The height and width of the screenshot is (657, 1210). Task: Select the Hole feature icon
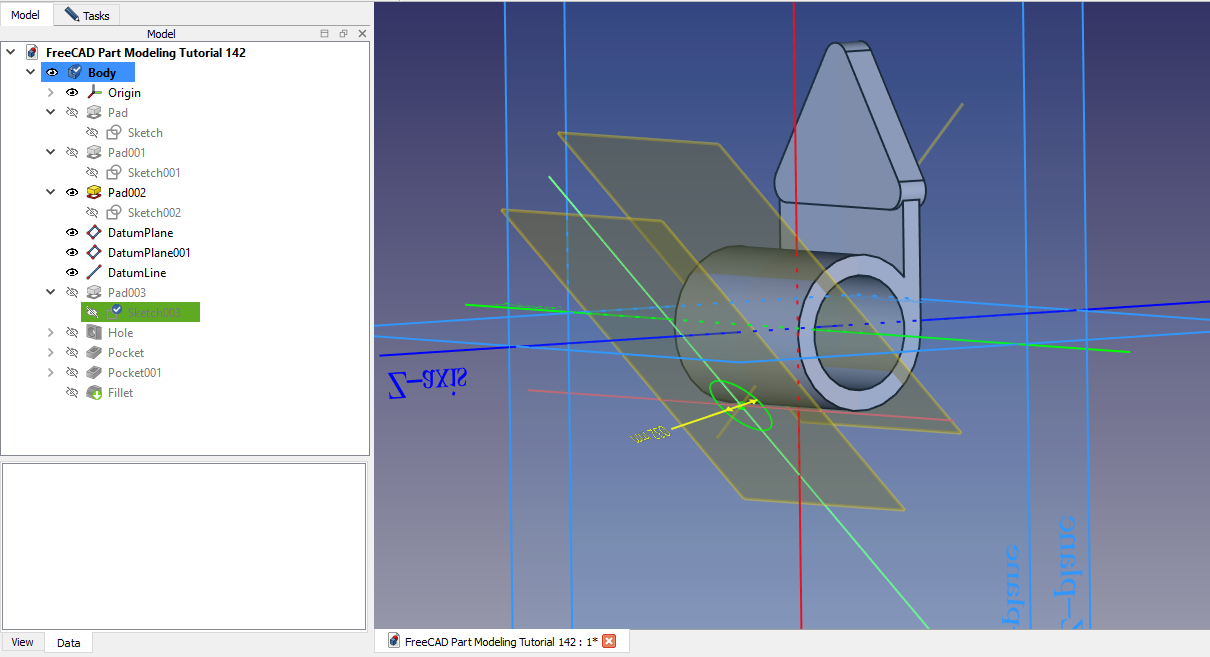tap(95, 333)
